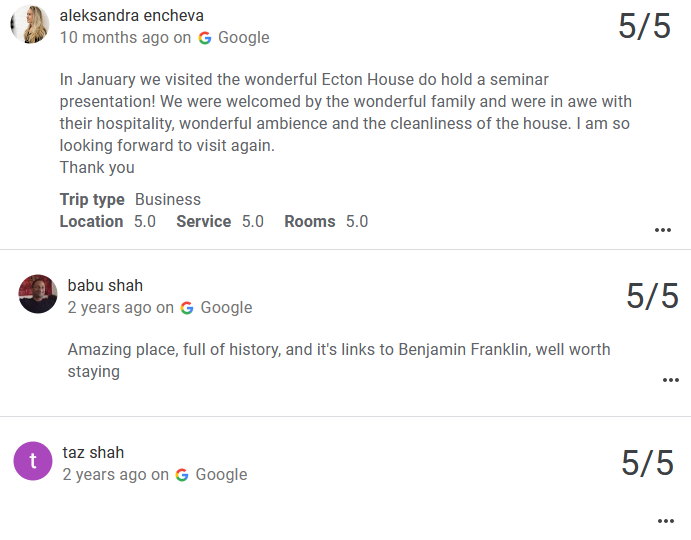The height and width of the screenshot is (540, 691).
Task: Click the Google source link for taz's review
Action: [x=221, y=475]
